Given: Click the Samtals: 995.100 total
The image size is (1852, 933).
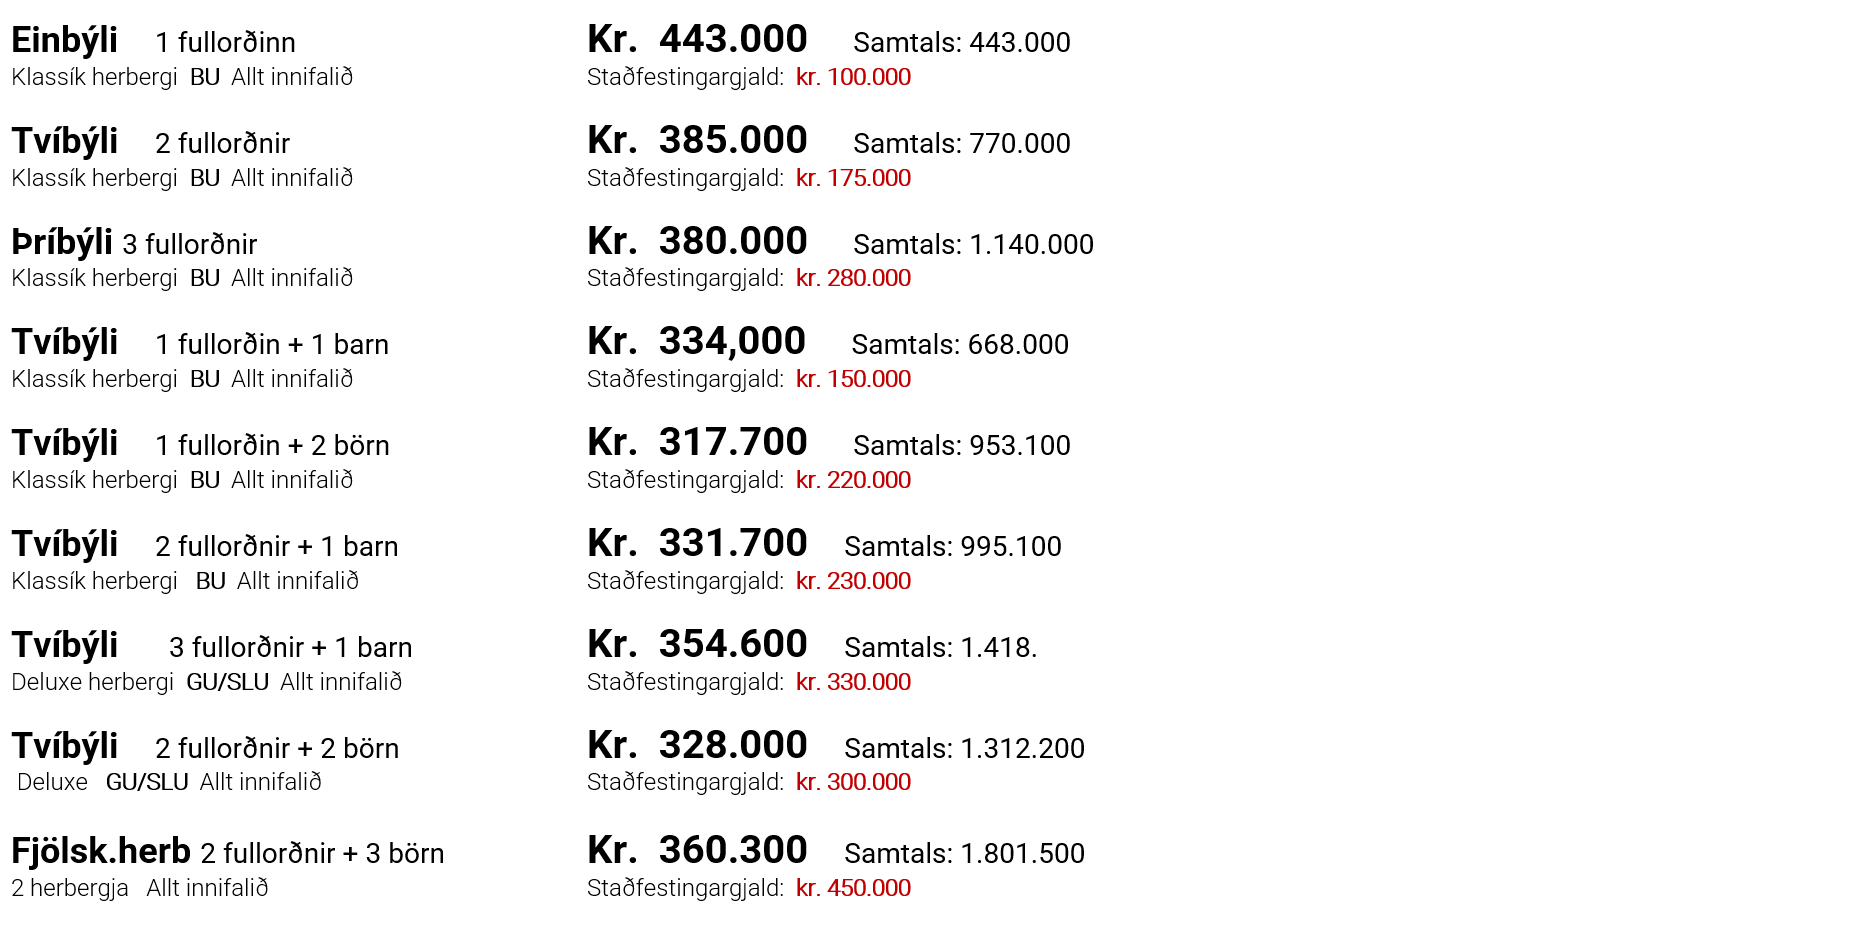Looking at the screenshot, I should click(952, 547).
